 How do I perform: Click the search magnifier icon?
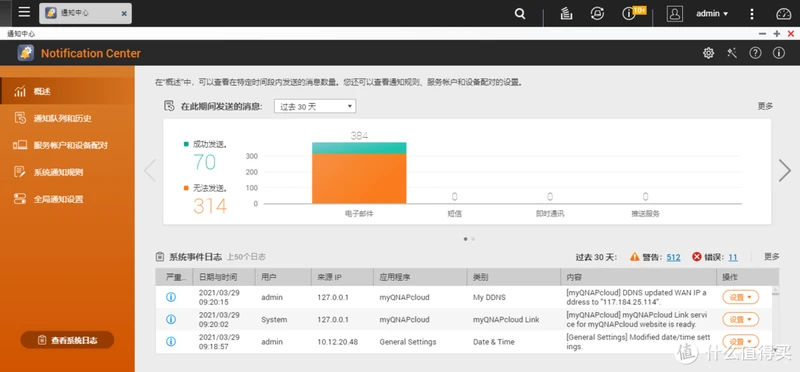(520, 14)
